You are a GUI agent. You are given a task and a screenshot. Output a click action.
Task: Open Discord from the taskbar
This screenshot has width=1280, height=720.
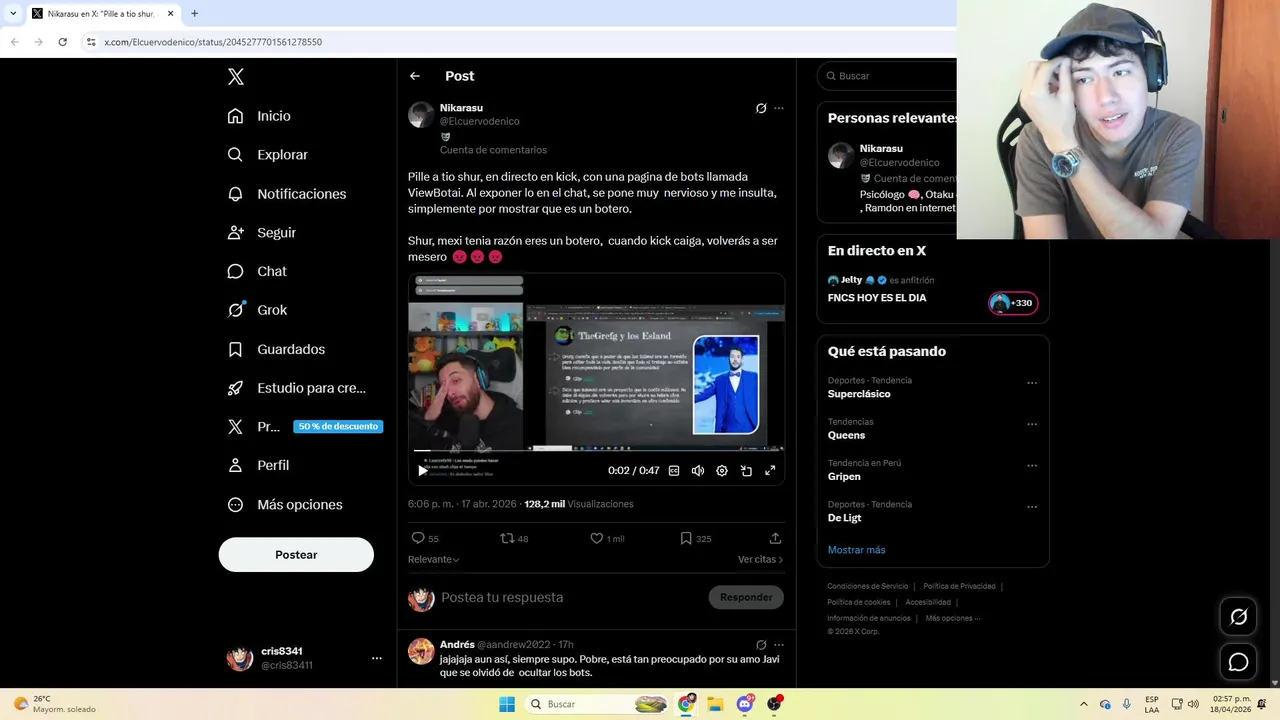[745, 704]
